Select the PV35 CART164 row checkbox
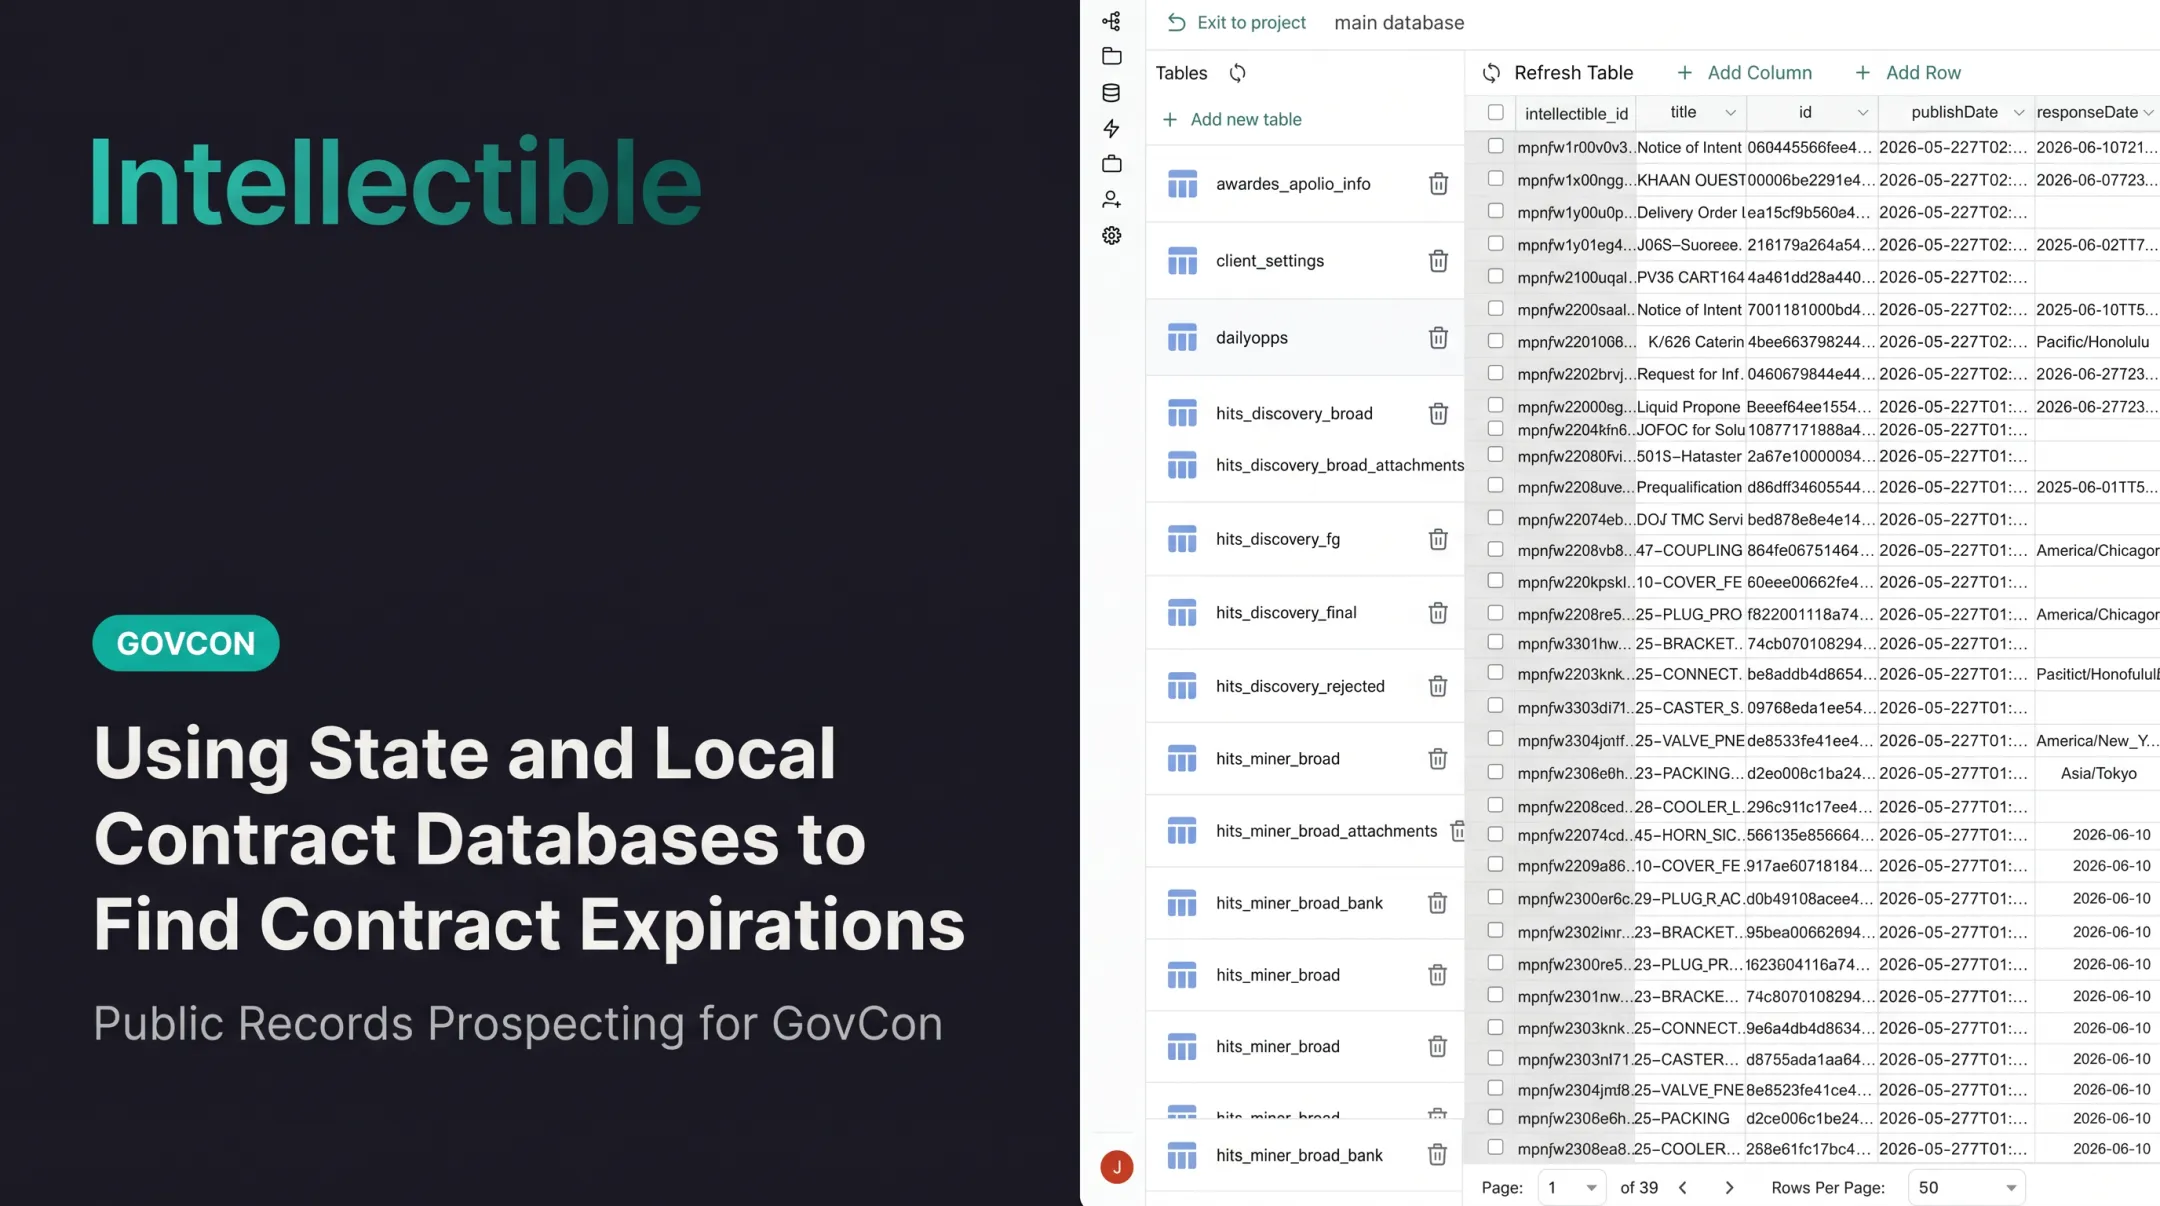This screenshot has width=2160, height=1206. pyautogui.click(x=1495, y=276)
